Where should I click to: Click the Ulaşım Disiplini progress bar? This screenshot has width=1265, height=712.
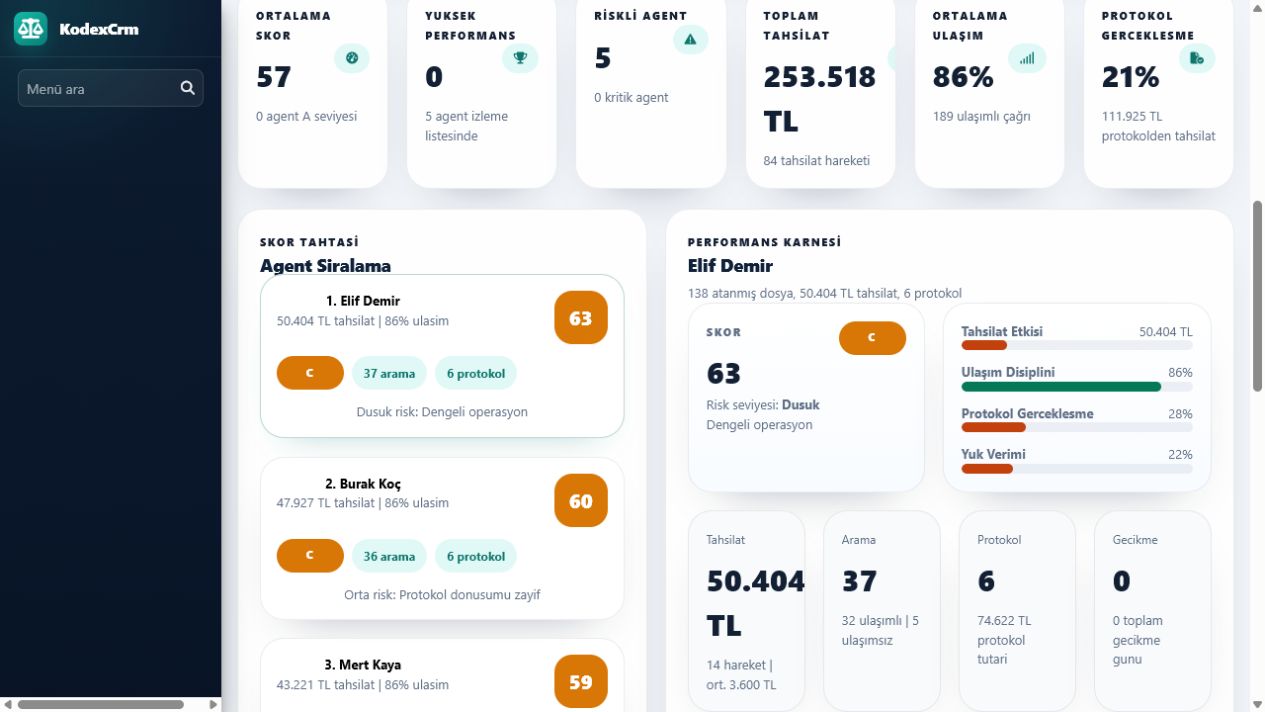[x=1077, y=386]
